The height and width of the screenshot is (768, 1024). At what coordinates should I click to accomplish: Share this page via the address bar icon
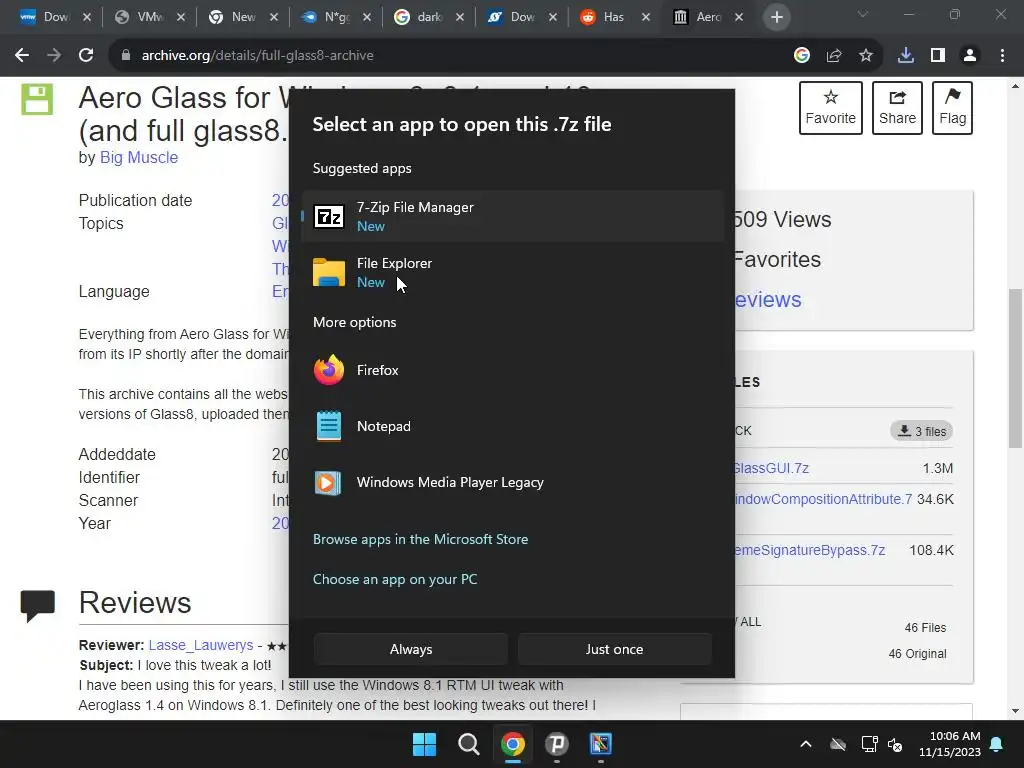[x=834, y=56]
